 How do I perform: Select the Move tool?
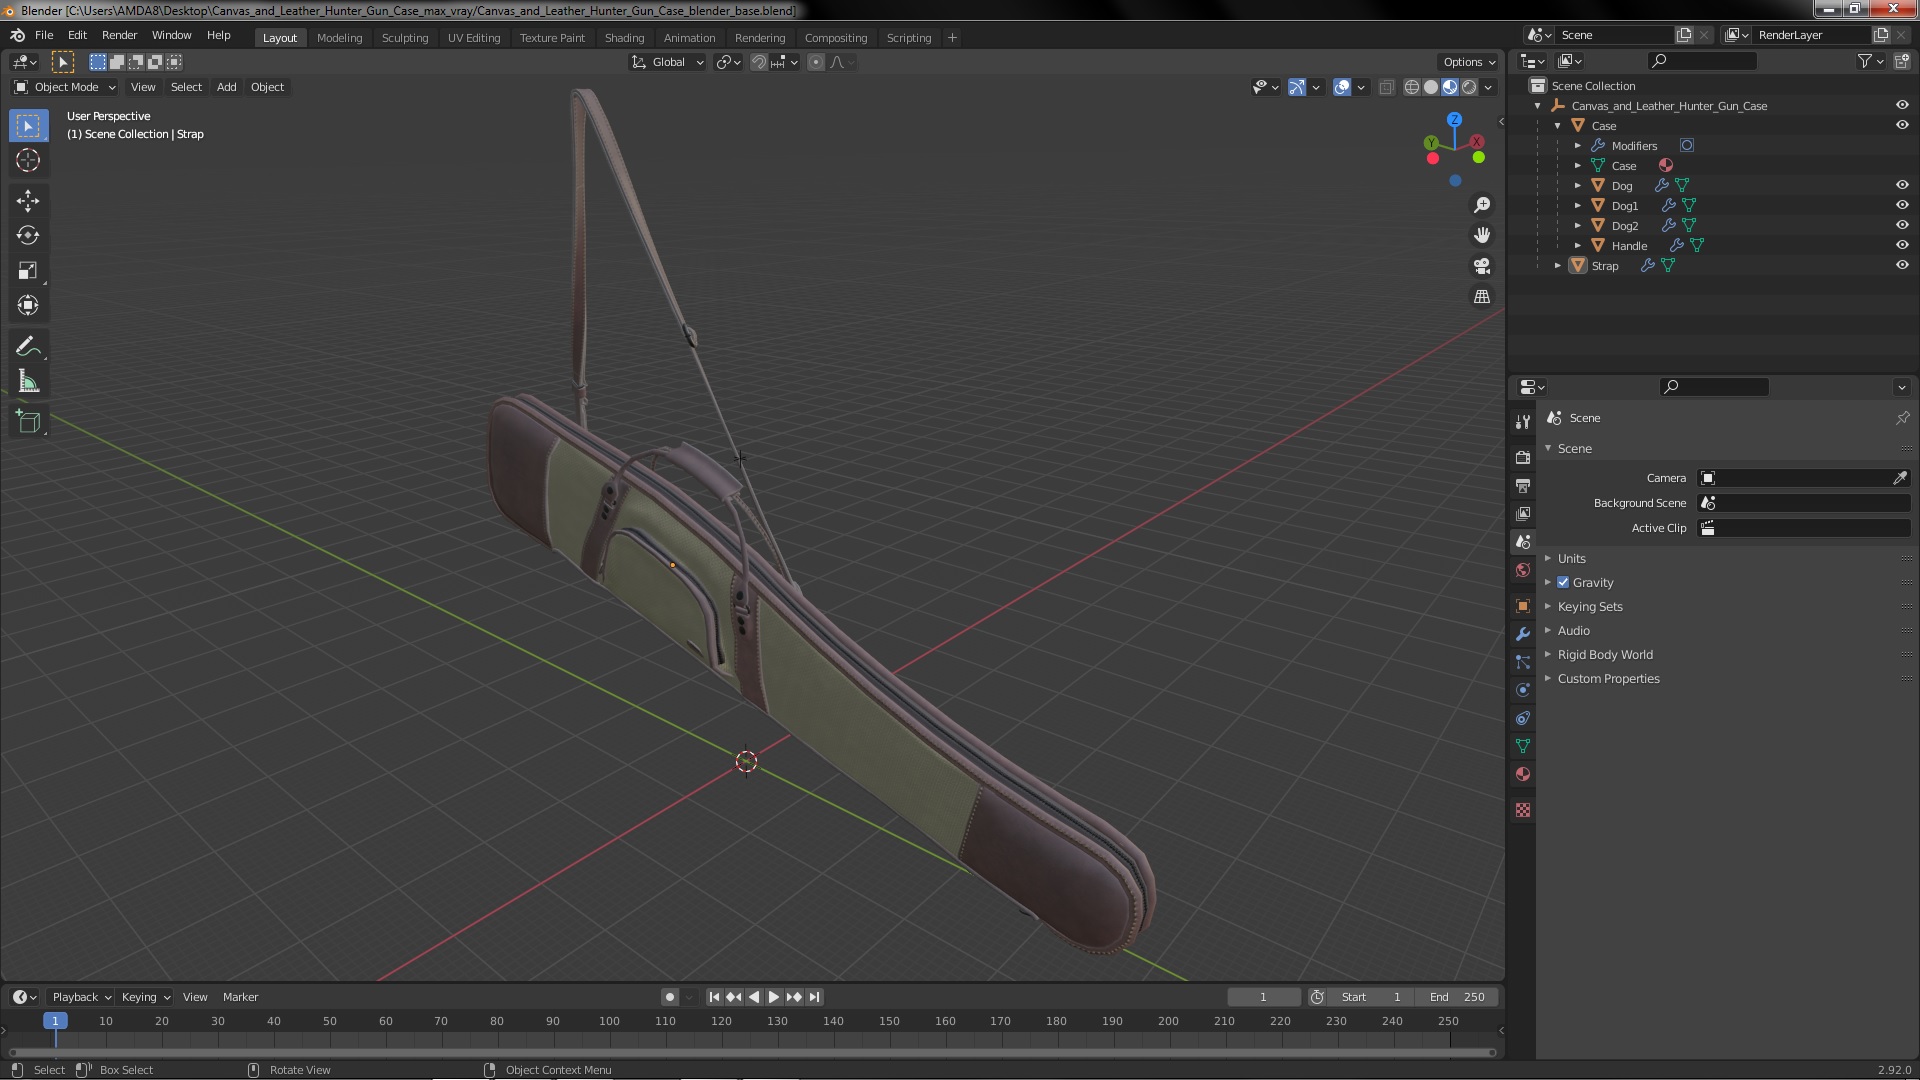[x=28, y=201]
